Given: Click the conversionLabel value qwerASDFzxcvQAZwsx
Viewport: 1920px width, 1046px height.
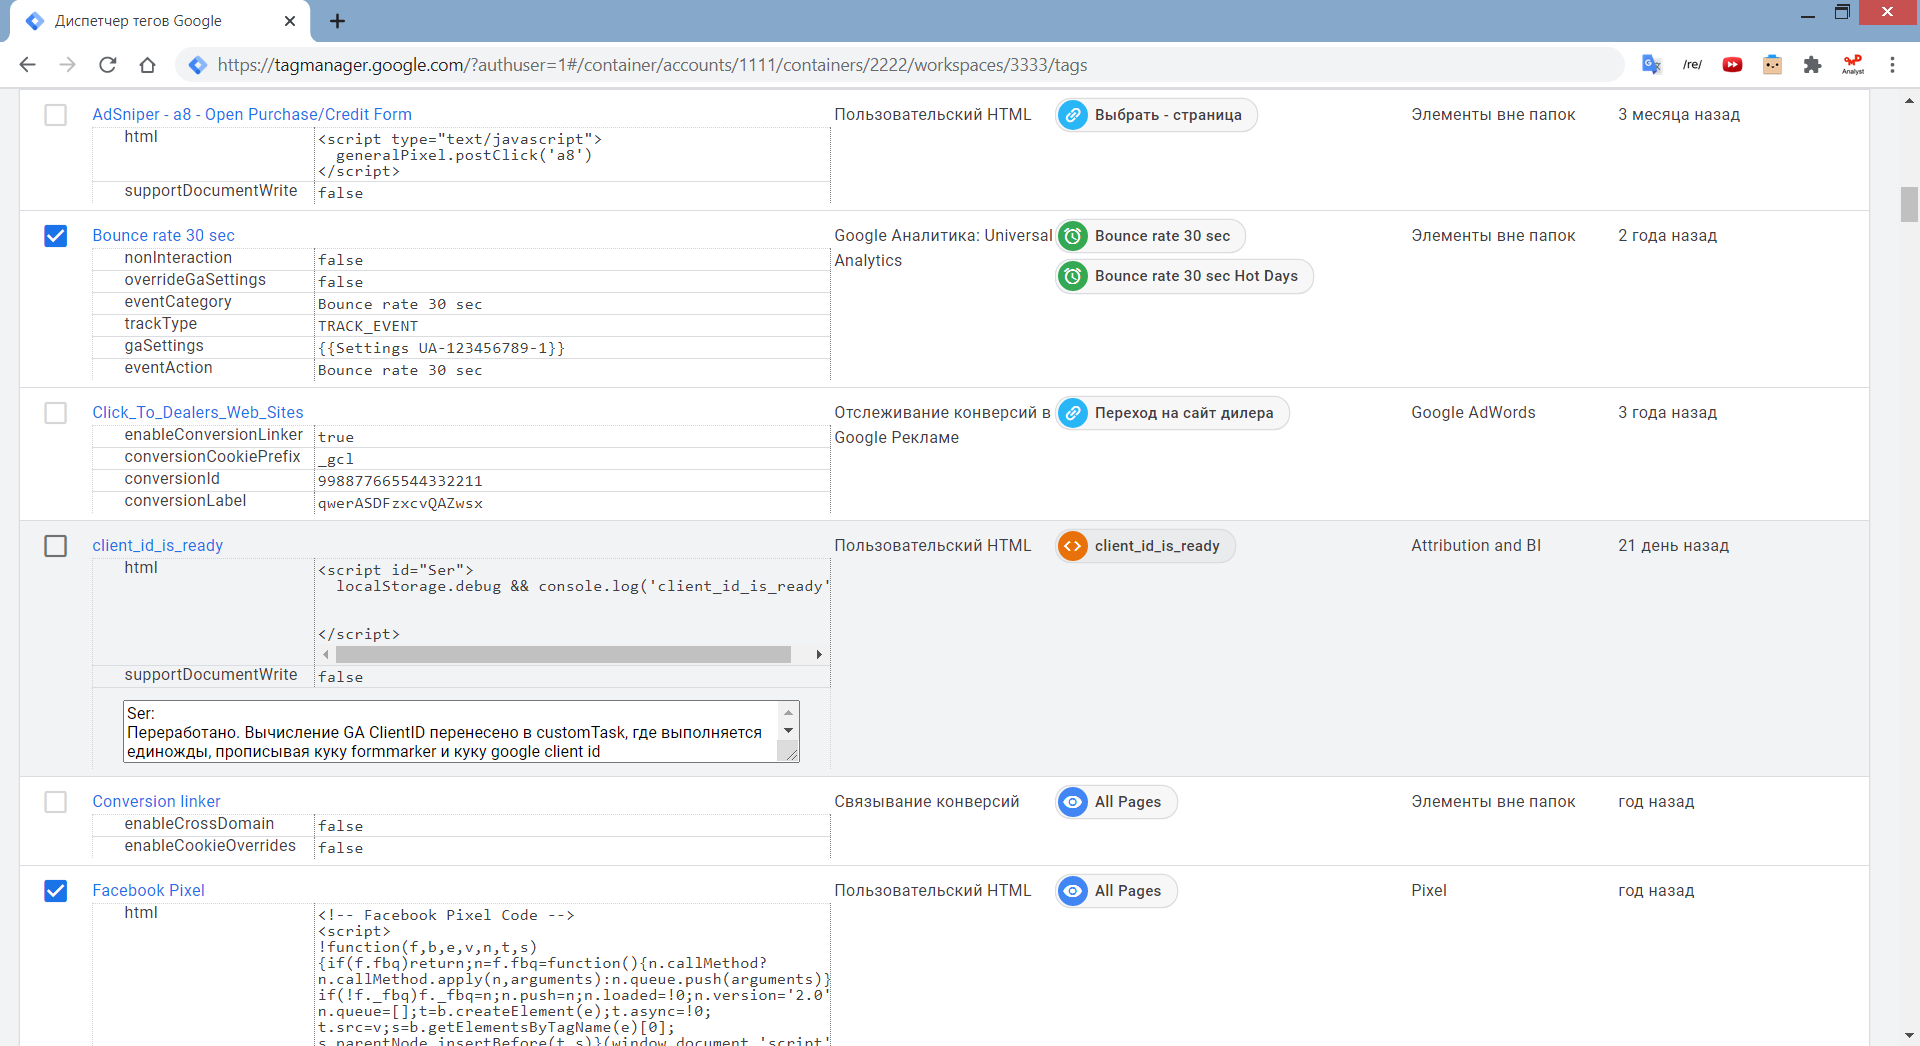Looking at the screenshot, I should [x=400, y=503].
